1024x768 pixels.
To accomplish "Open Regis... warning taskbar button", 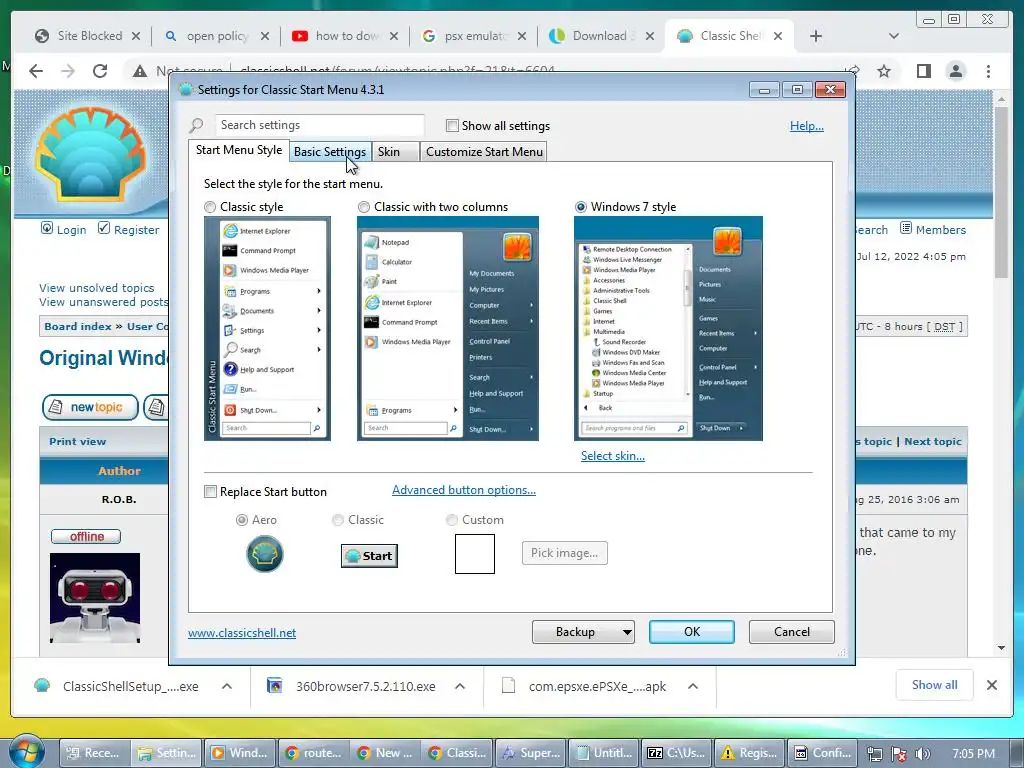I will [750, 752].
